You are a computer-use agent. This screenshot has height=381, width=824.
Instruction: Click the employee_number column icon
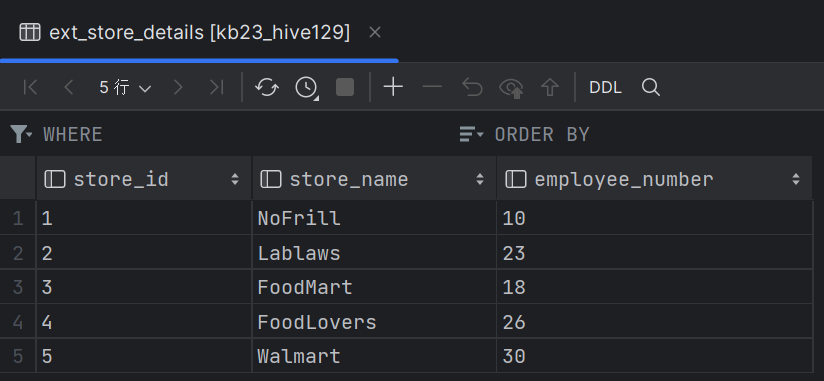click(x=516, y=180)
